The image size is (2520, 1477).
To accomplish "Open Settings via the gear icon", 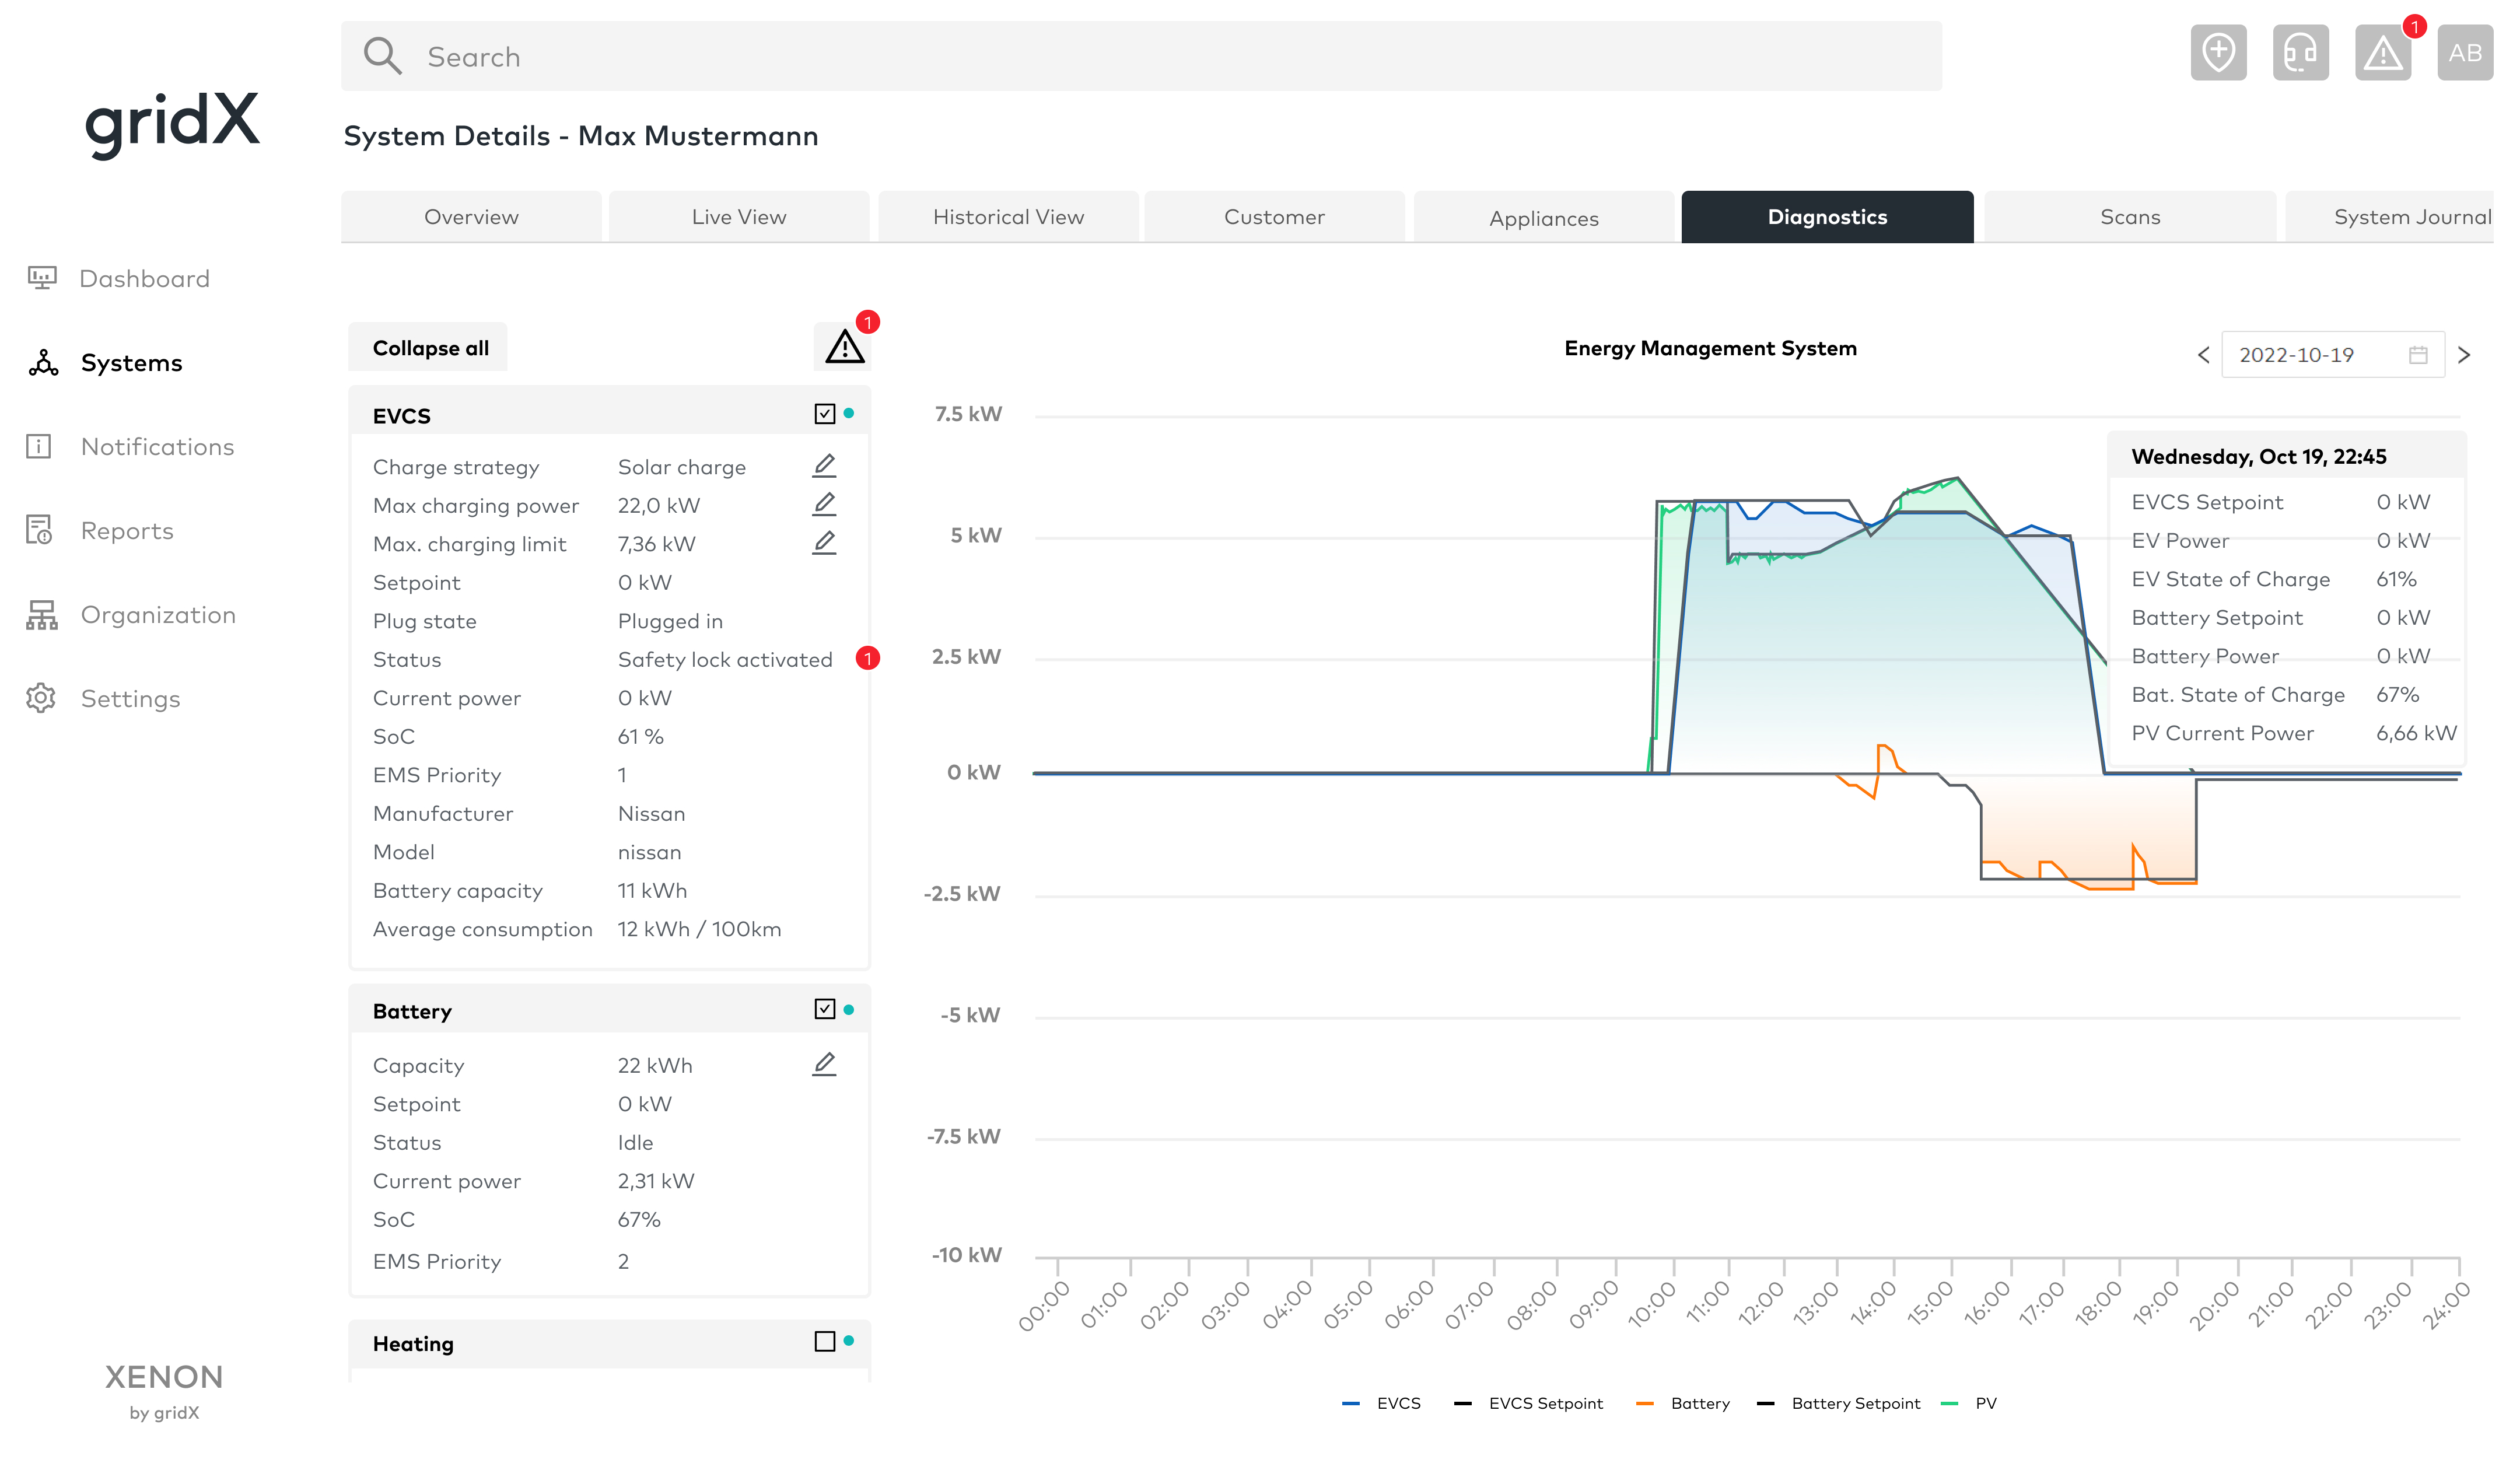I will pyautogui.click(x=40, y=698).
